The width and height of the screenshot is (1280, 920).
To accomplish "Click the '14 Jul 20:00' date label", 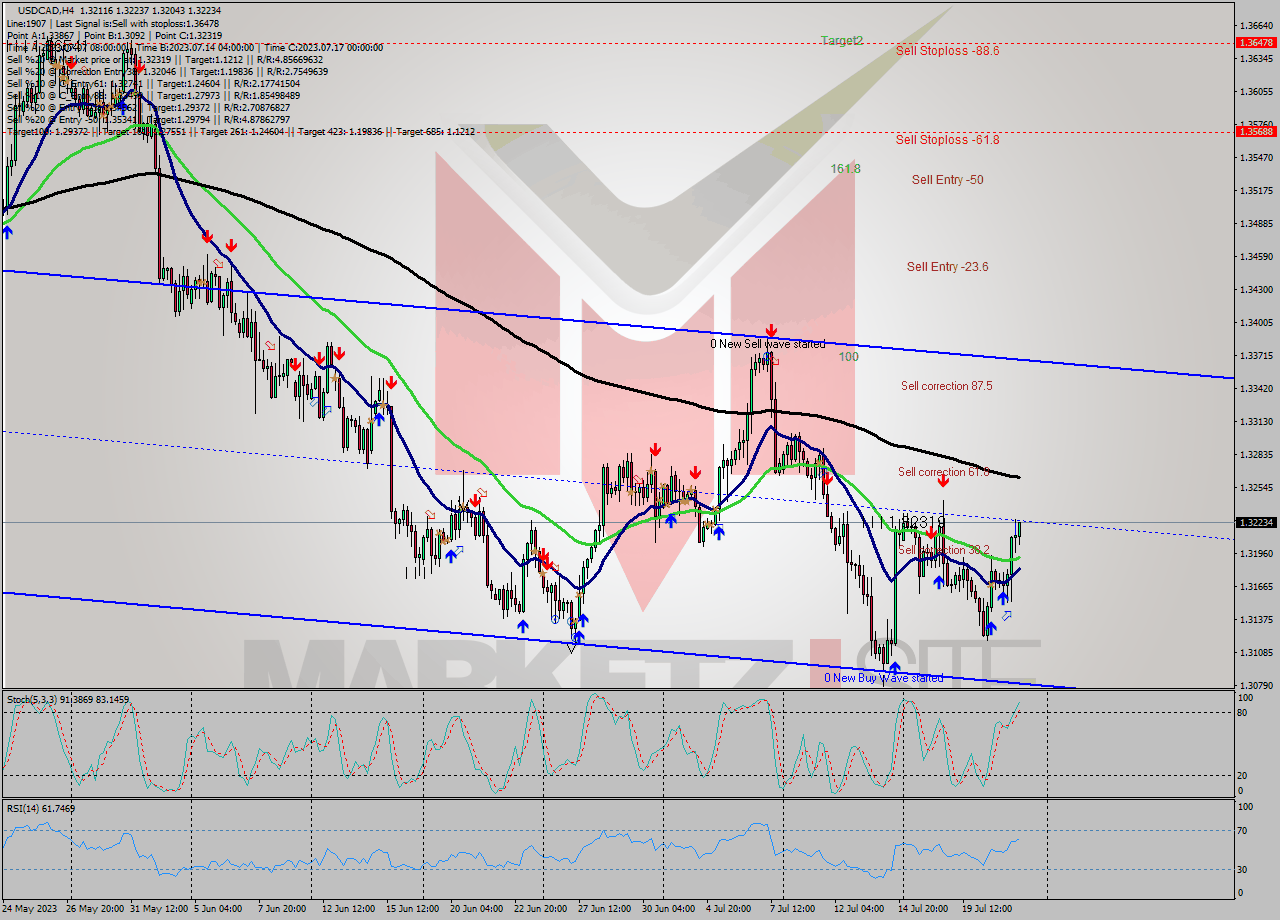I will (x=924, y=909).
